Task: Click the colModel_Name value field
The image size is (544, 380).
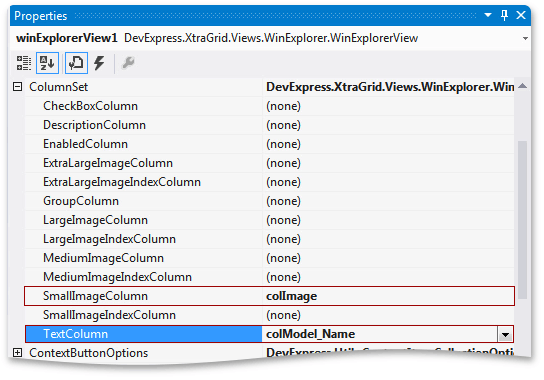Action: tap(380, 334)
